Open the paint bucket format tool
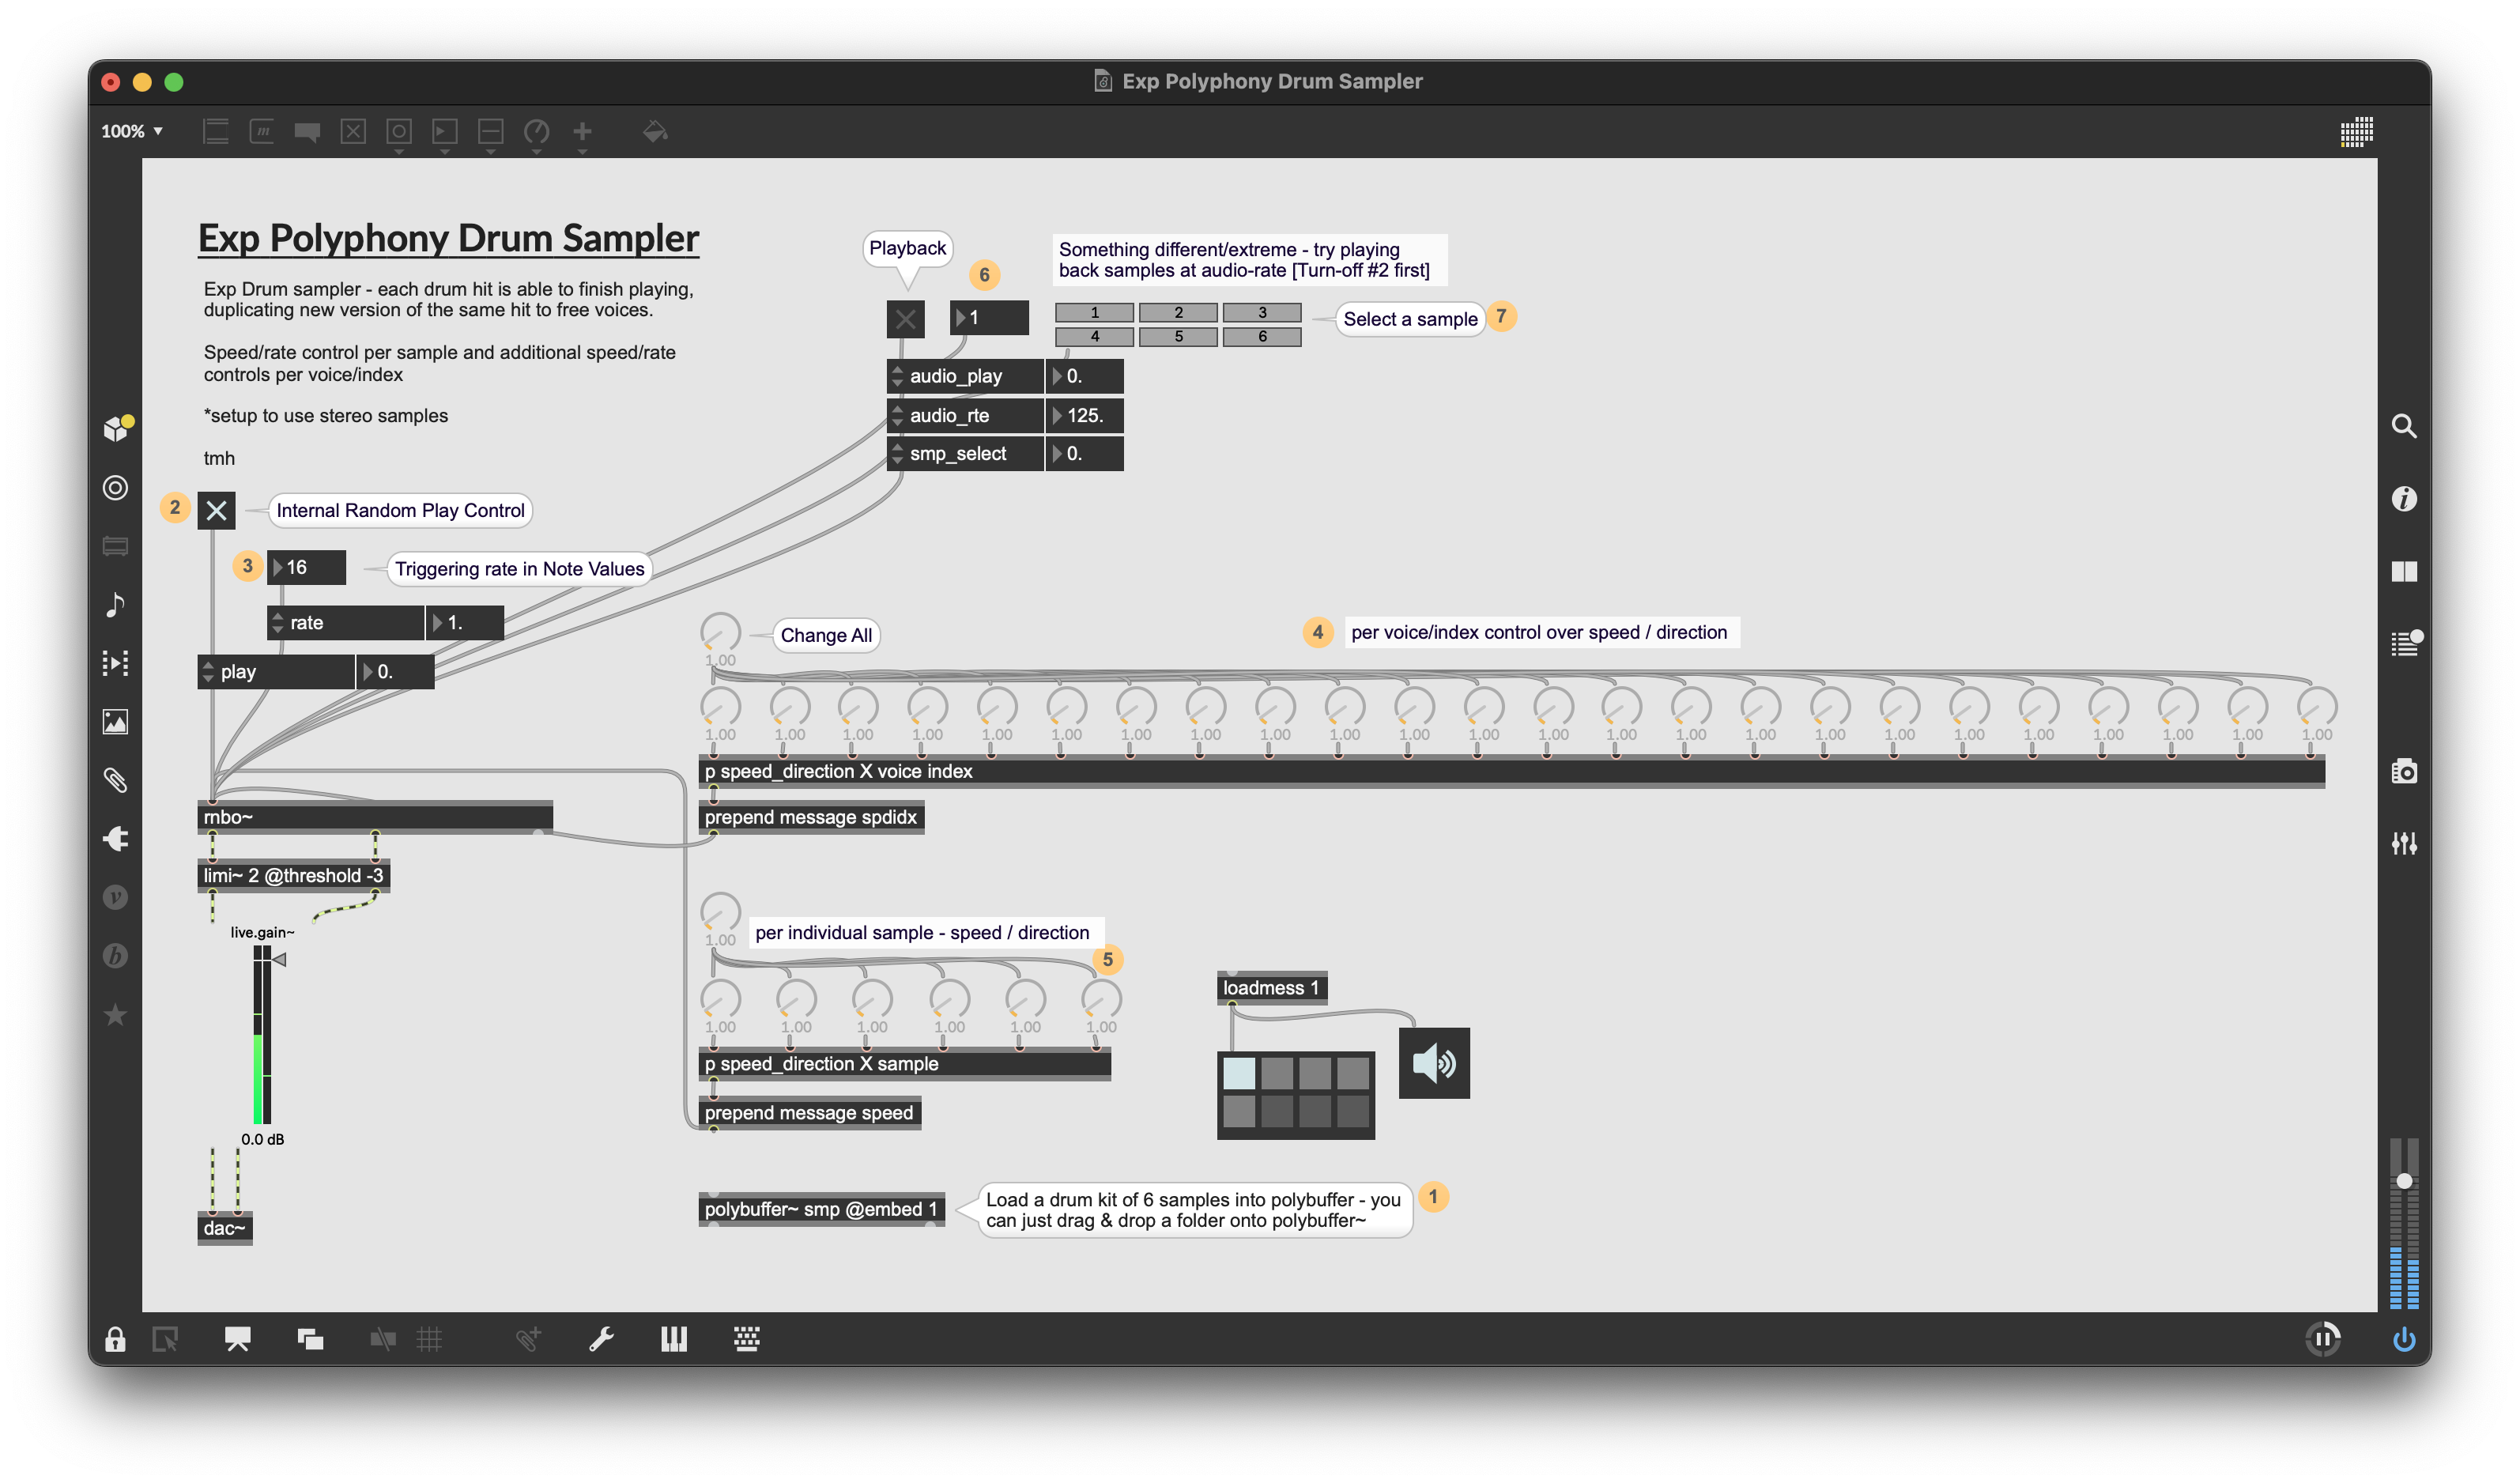 655,131
